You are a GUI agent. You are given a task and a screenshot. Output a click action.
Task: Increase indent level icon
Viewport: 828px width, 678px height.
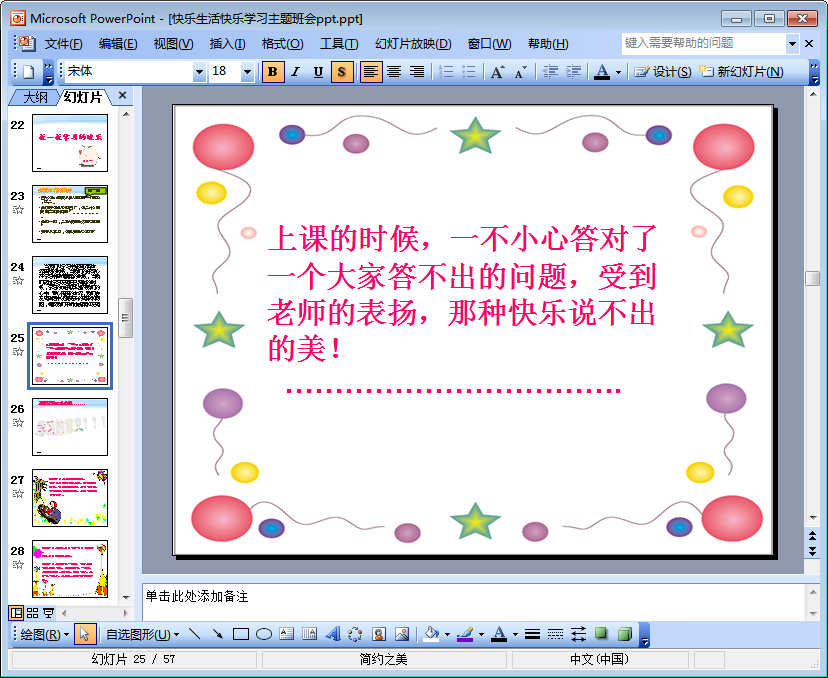573,71
